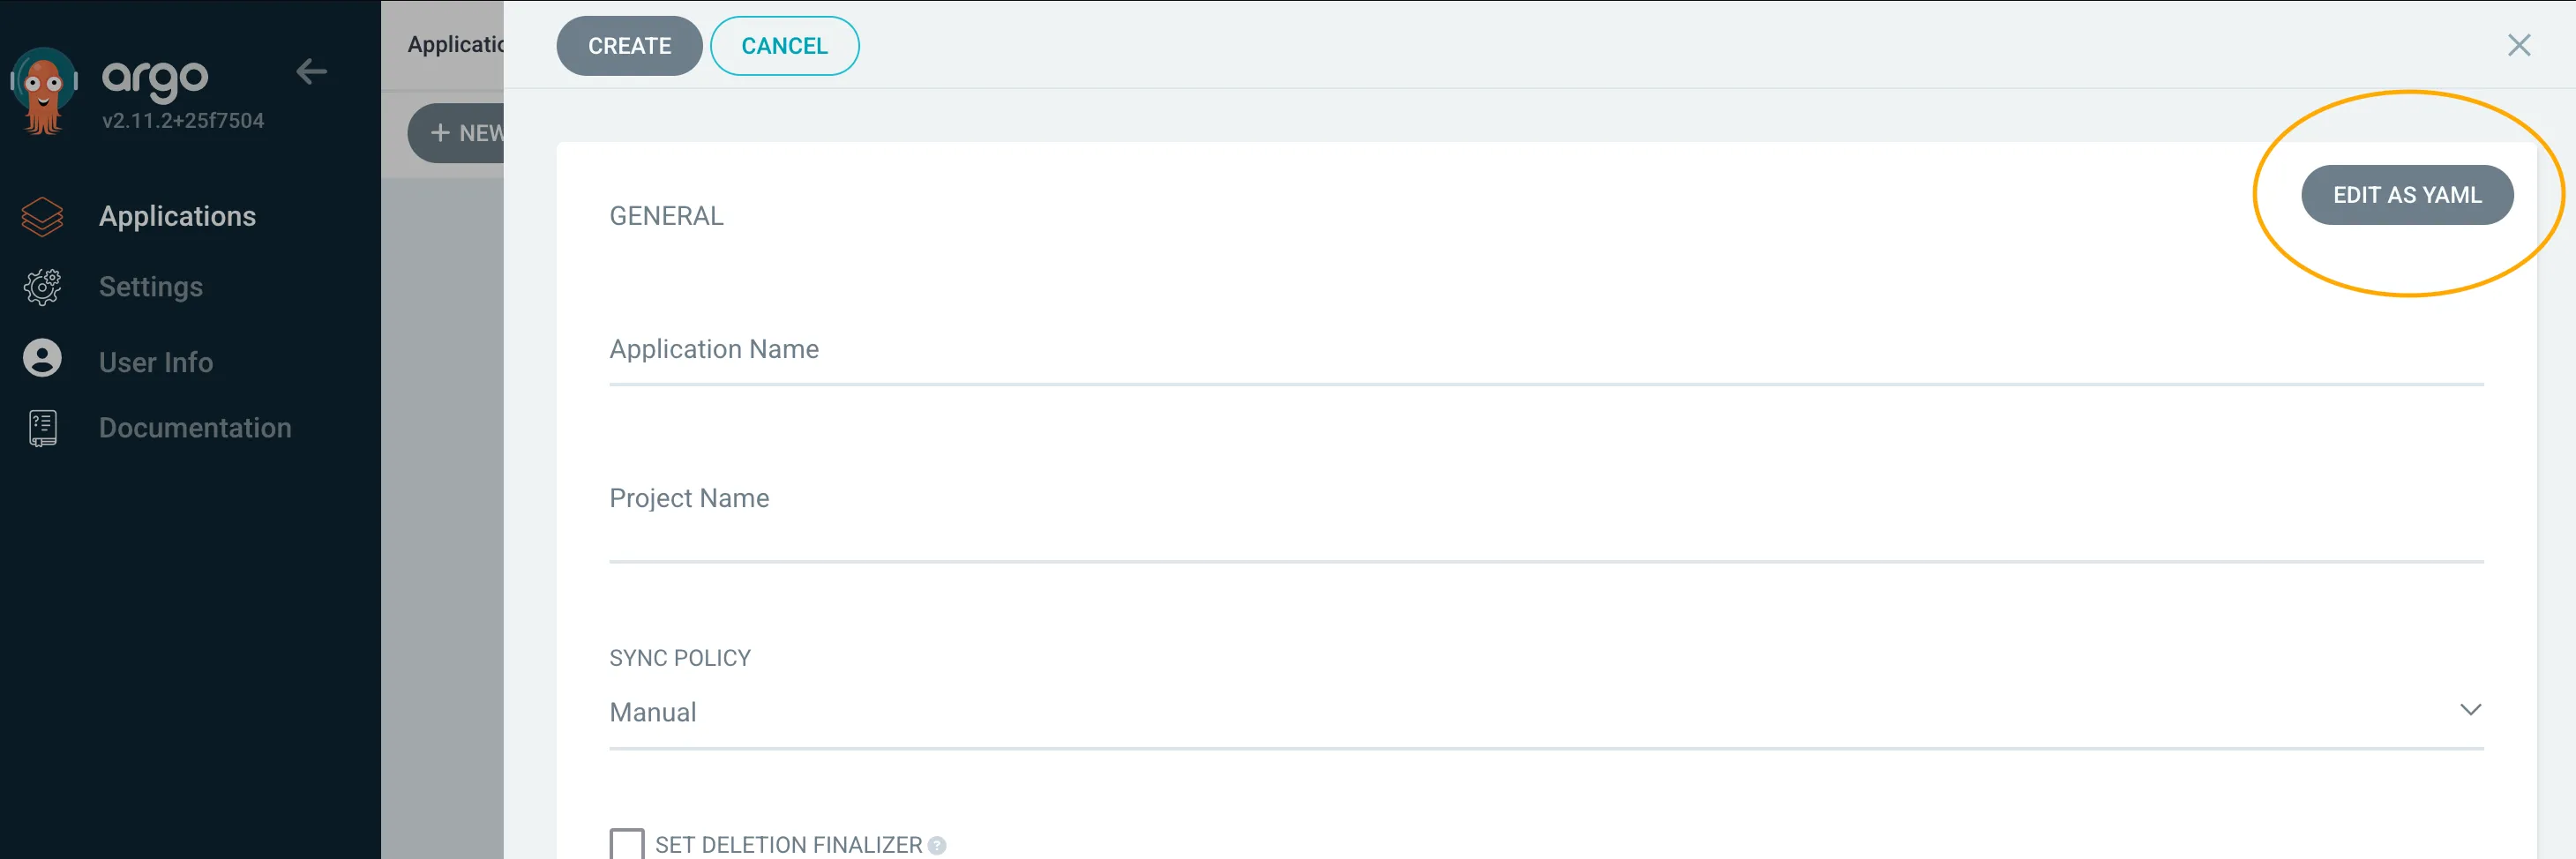Open the User Info page
This screenshot has width=2576, height=859.
pos(156,362)
